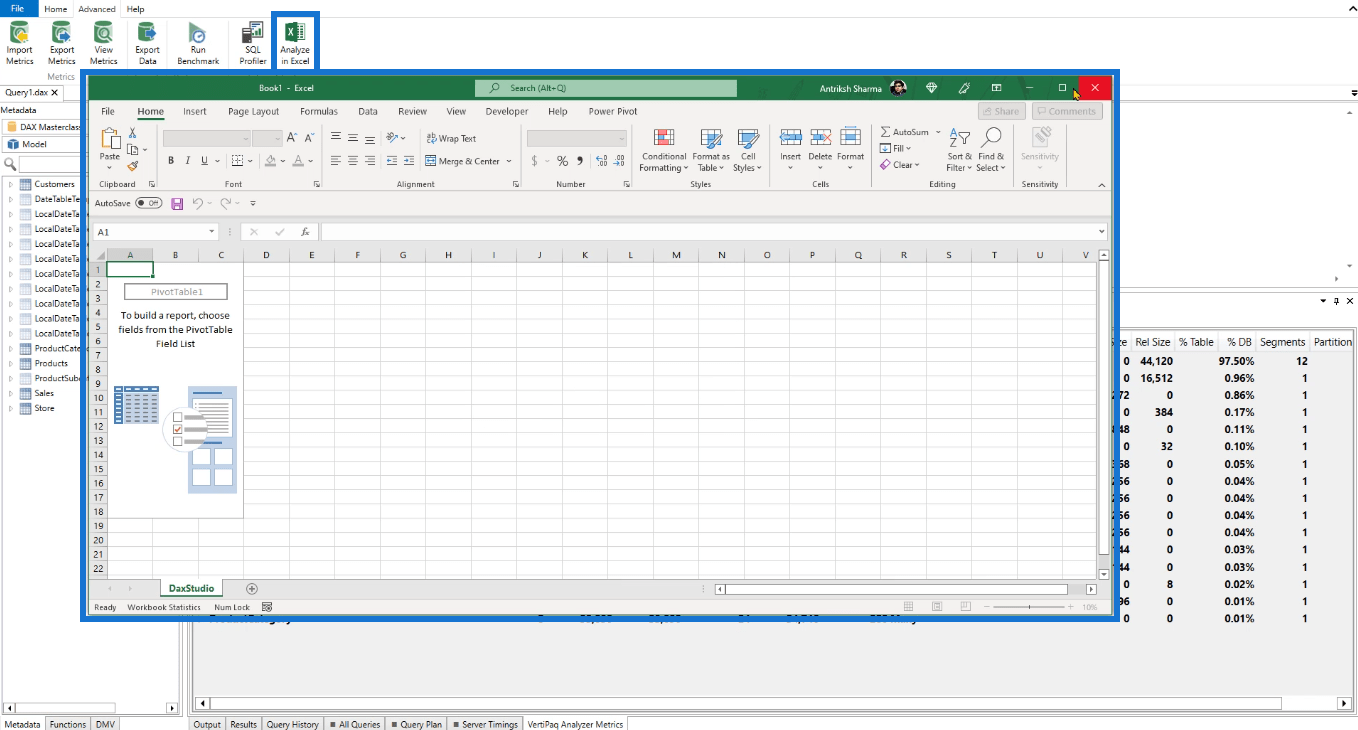Switch to Page Layout view in status bar
1358x730 pixels.
click(x=936, y=607)
